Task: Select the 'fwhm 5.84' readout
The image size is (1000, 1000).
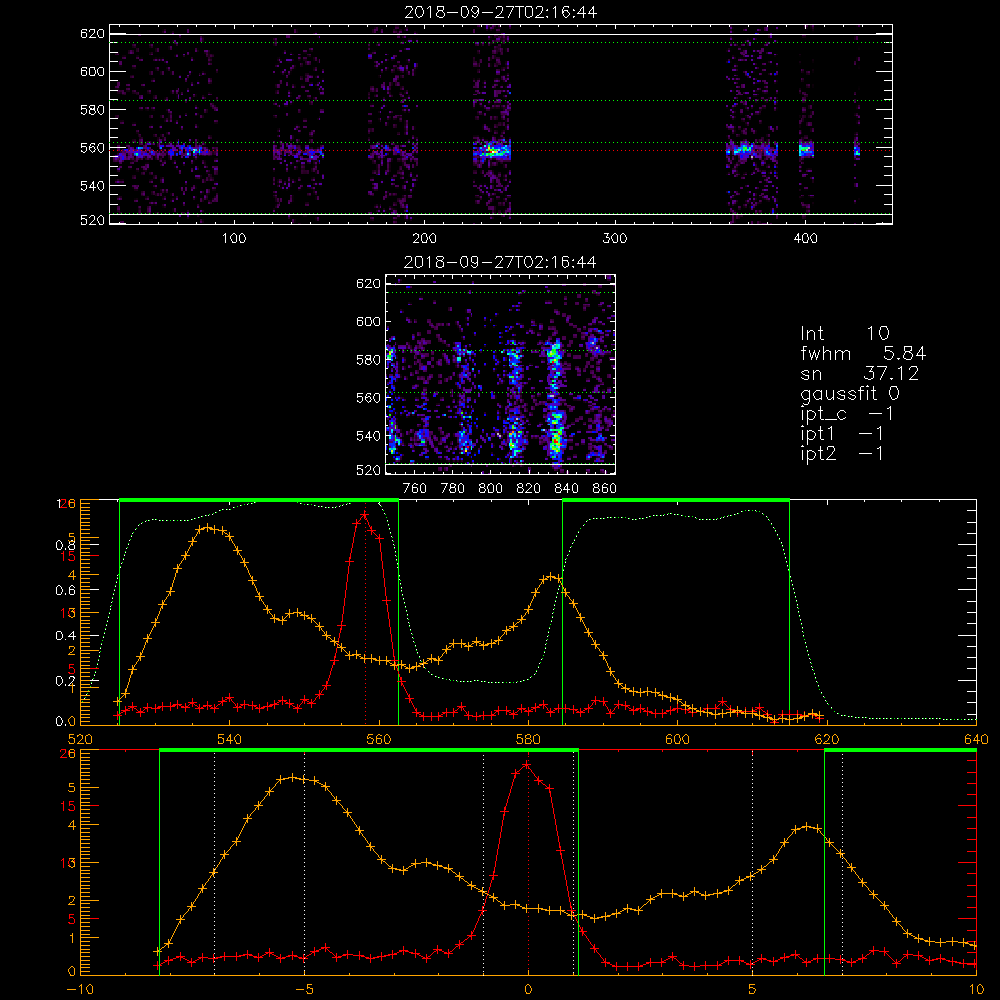Action: pos(863,353)
